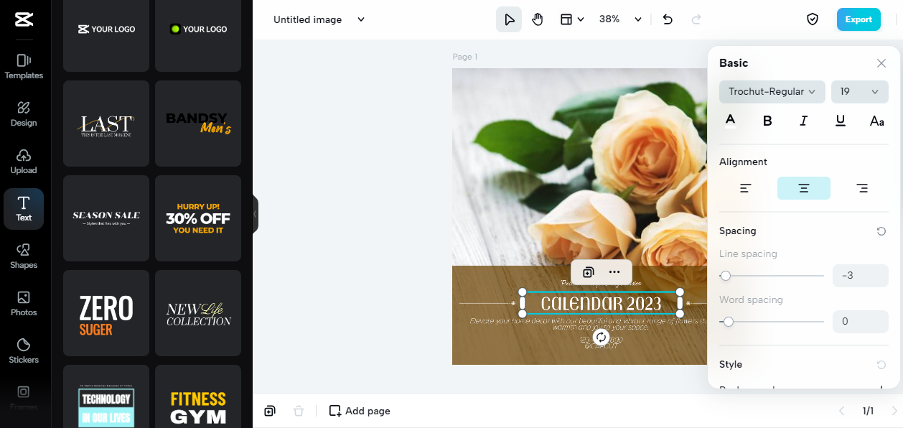Activate the hand pan tool
904x428 pixels.
pyautogui.click(x=537, y=20)
